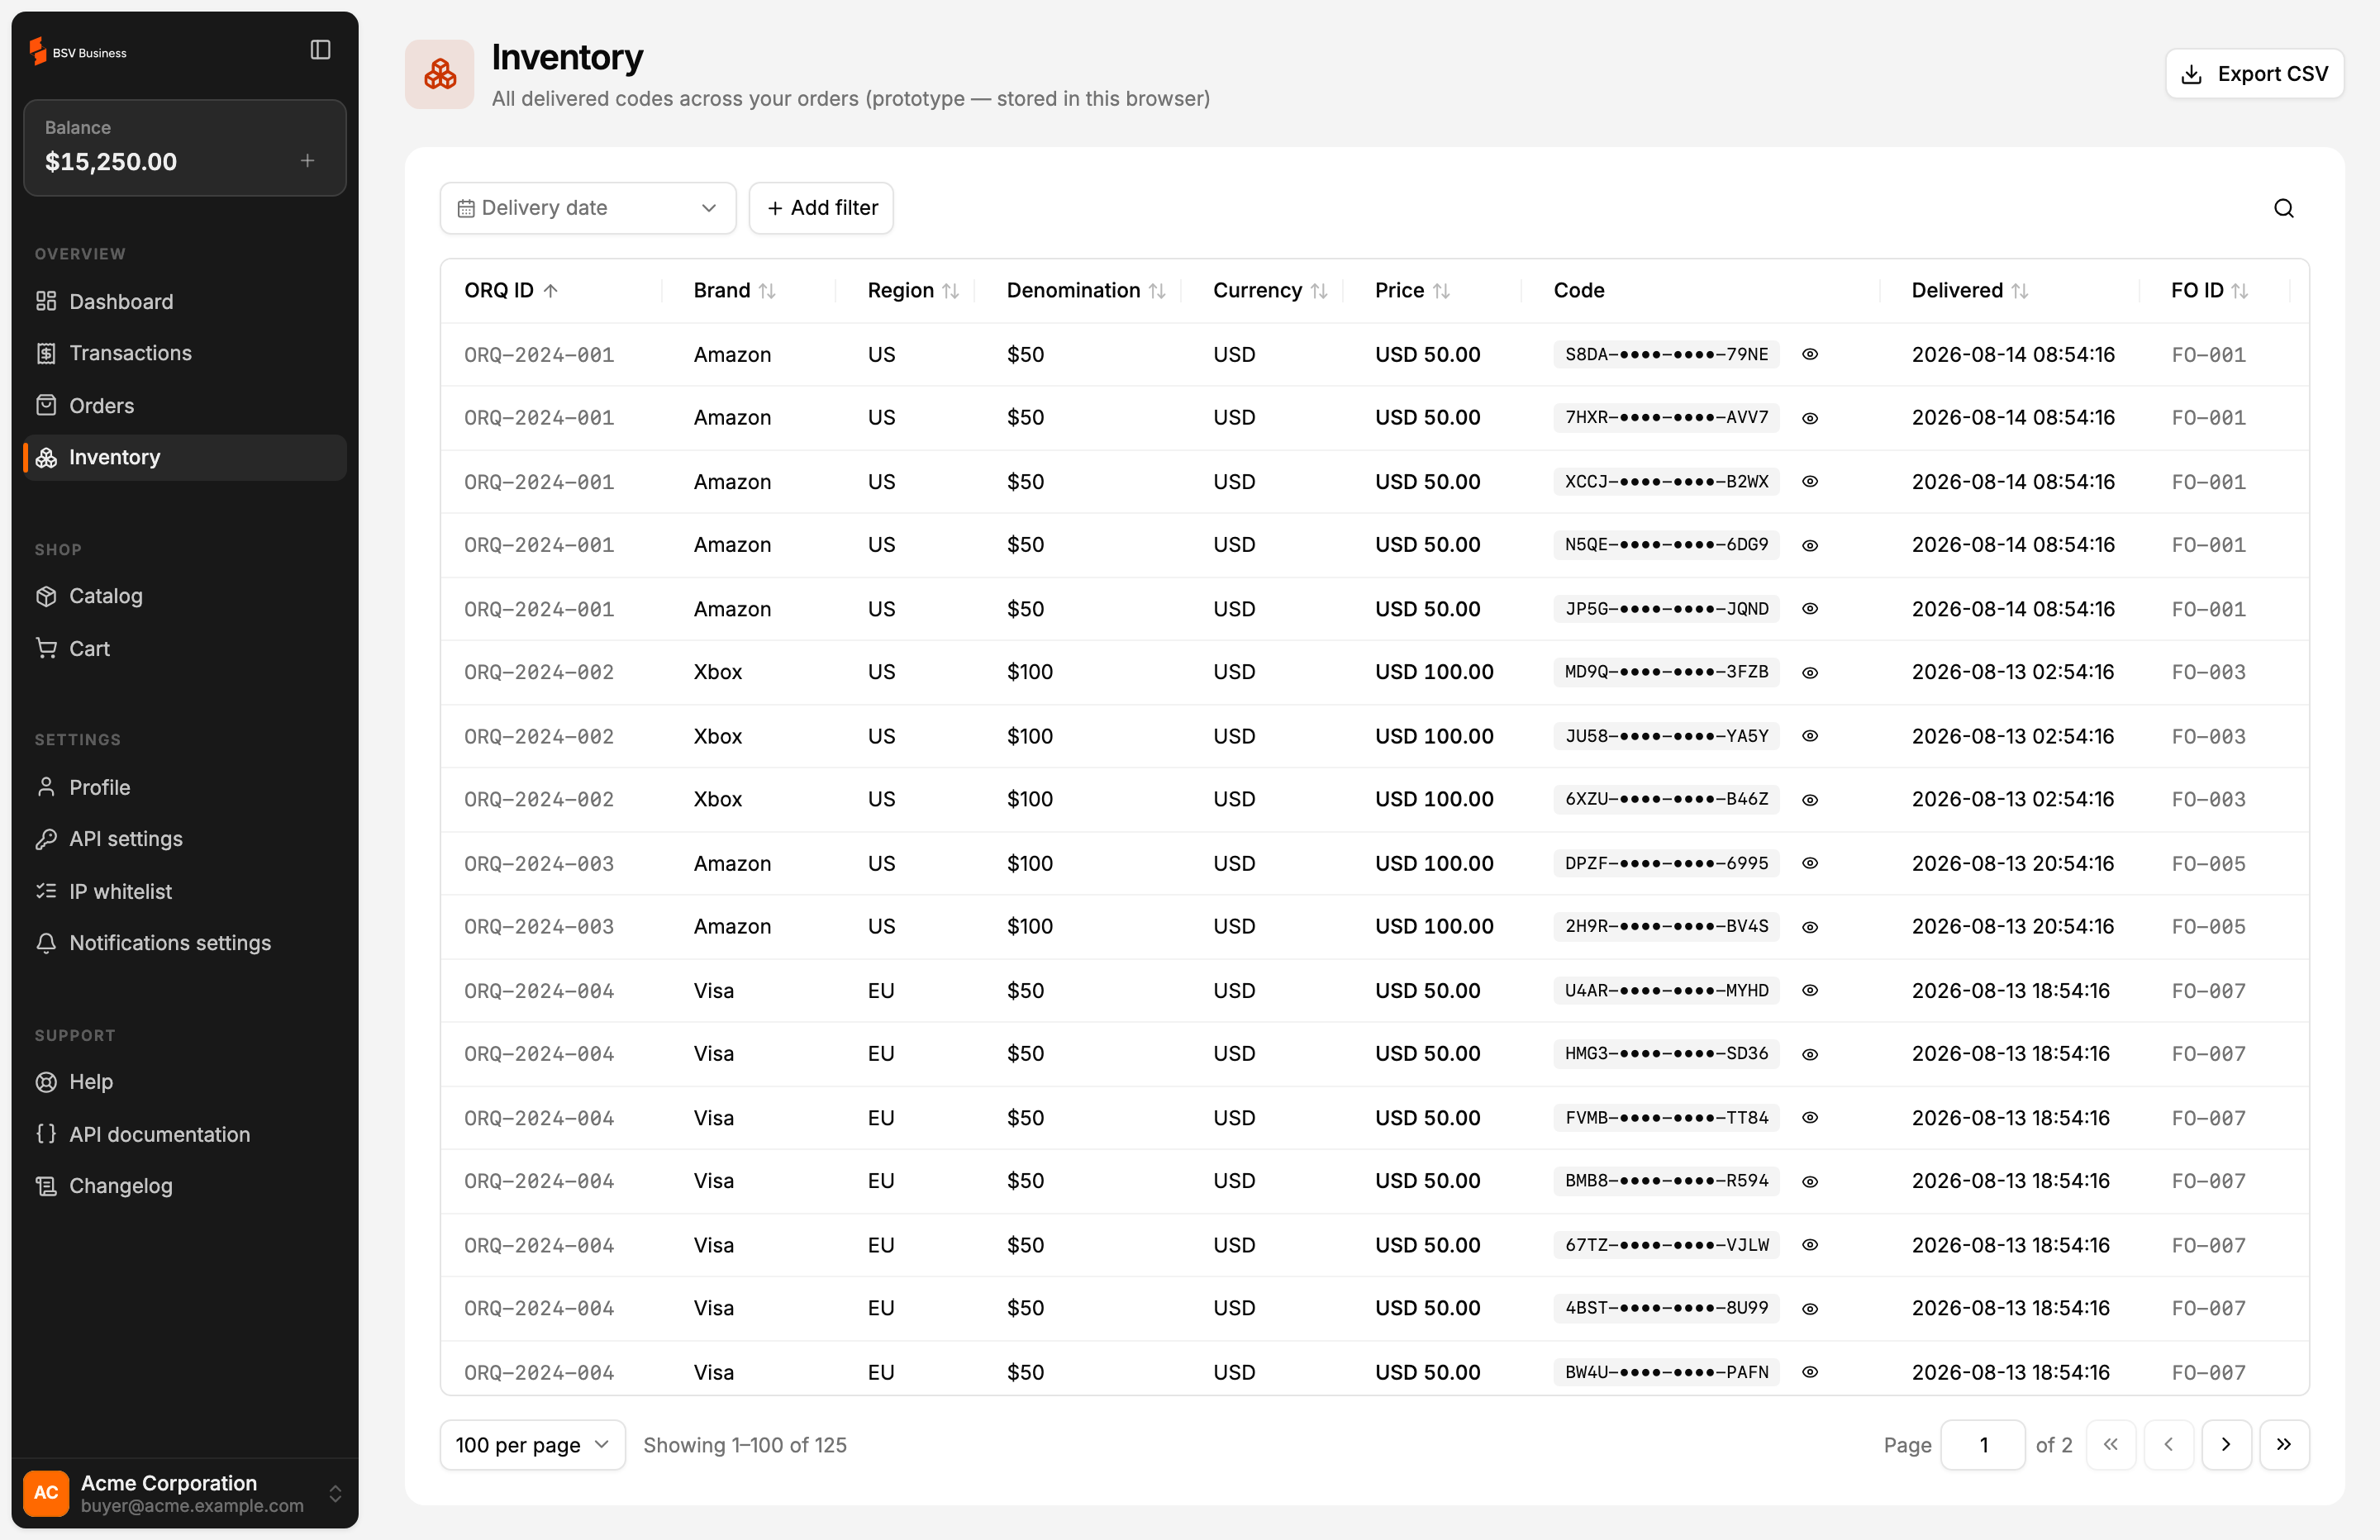View the API documentation

pos(185,1134)
